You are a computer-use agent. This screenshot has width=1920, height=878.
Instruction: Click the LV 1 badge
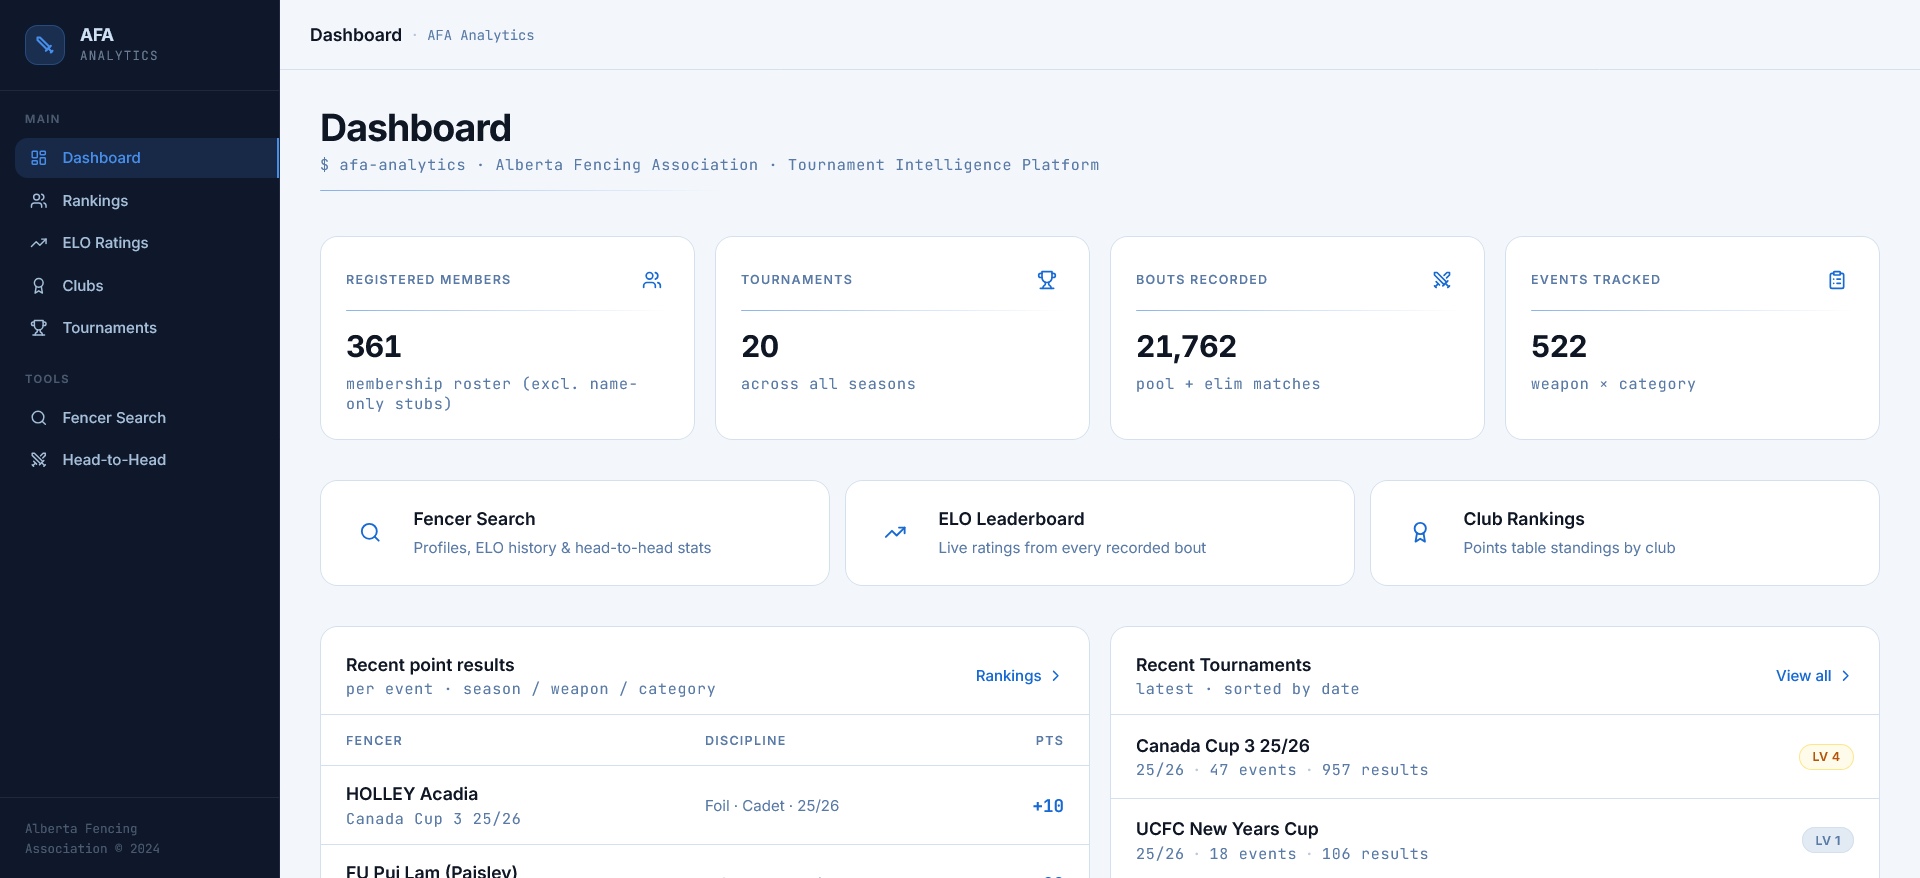[x=1827, y=840]
